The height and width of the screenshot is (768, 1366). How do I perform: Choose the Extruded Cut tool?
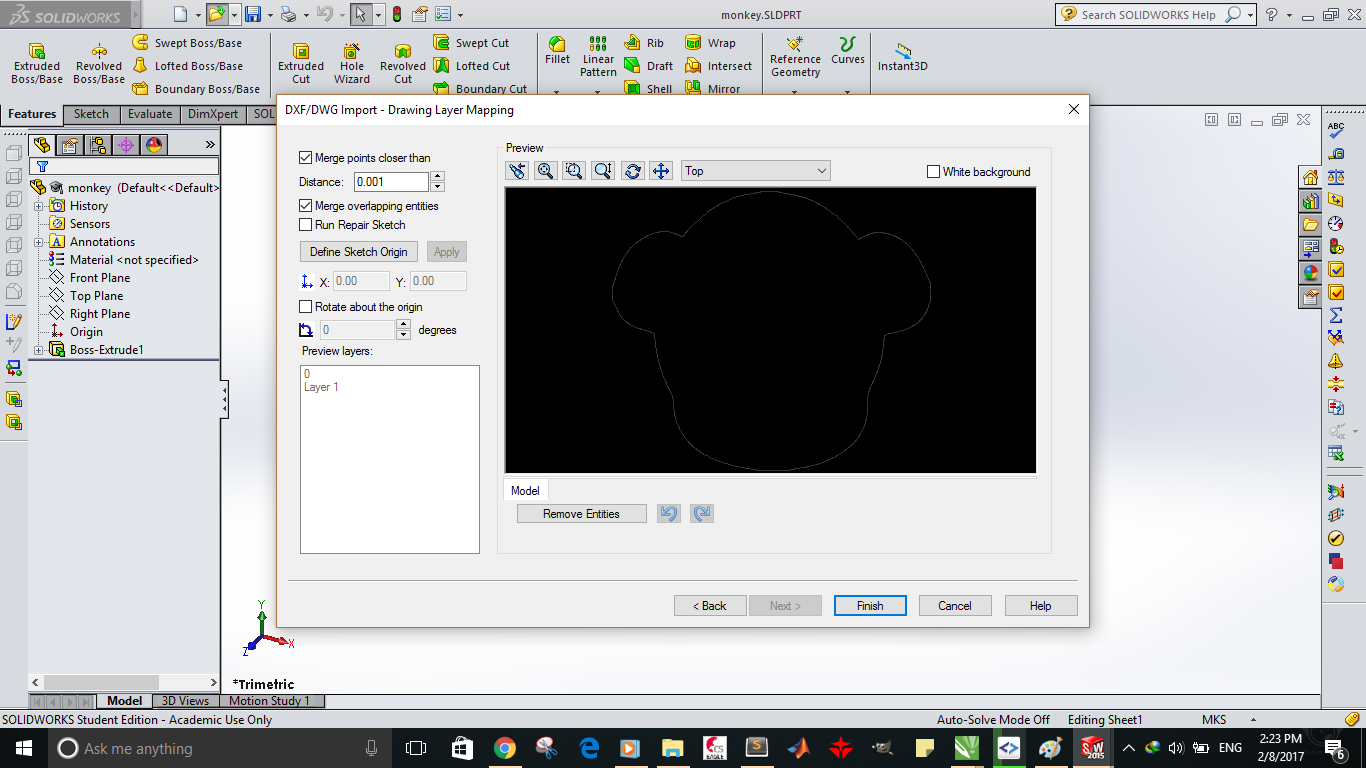point(301,64)
